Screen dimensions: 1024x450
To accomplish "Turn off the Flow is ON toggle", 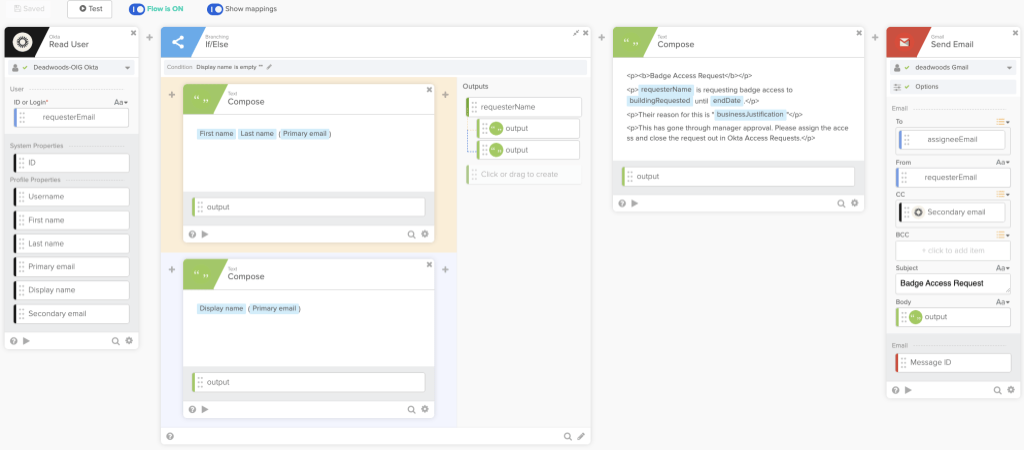I will coord(137,9).
